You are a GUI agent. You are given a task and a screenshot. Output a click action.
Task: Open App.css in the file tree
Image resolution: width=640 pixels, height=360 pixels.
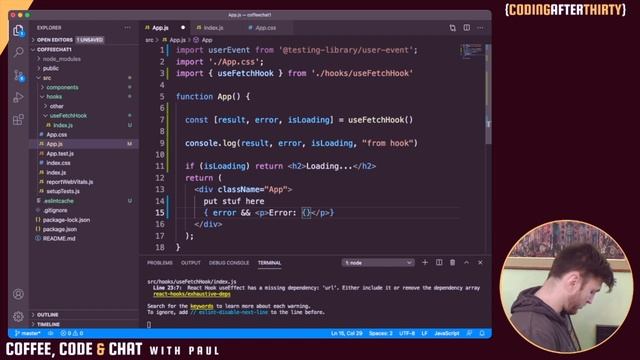(x=56, y=135)
